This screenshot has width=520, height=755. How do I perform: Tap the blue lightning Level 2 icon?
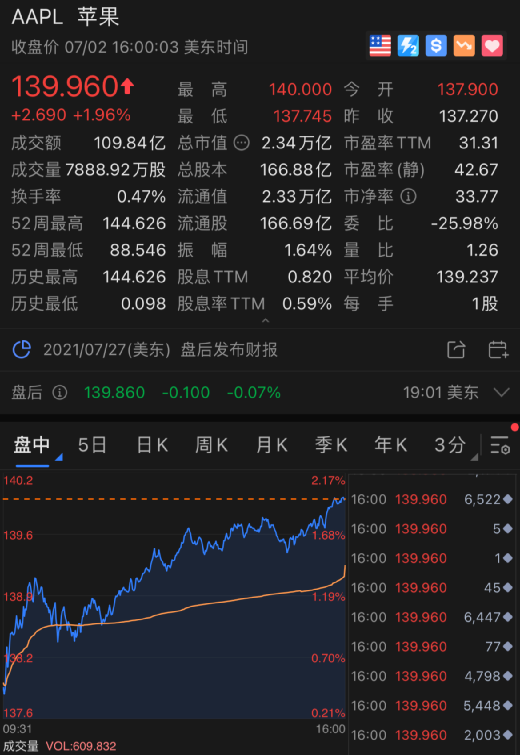pos(408,46)
